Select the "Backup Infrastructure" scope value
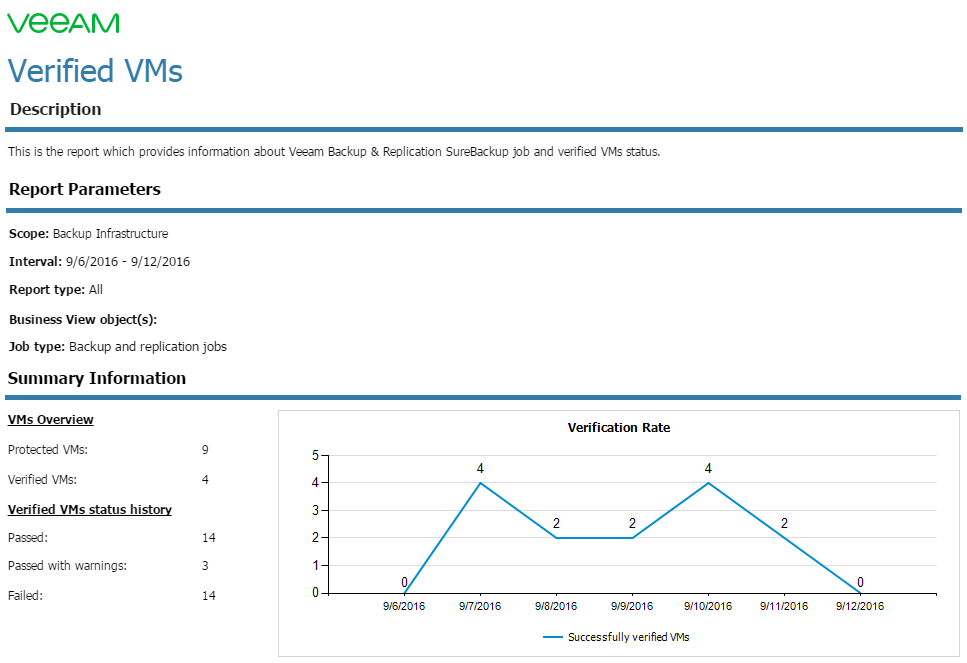This screenshot has width=967, height=663. point(110,234)
